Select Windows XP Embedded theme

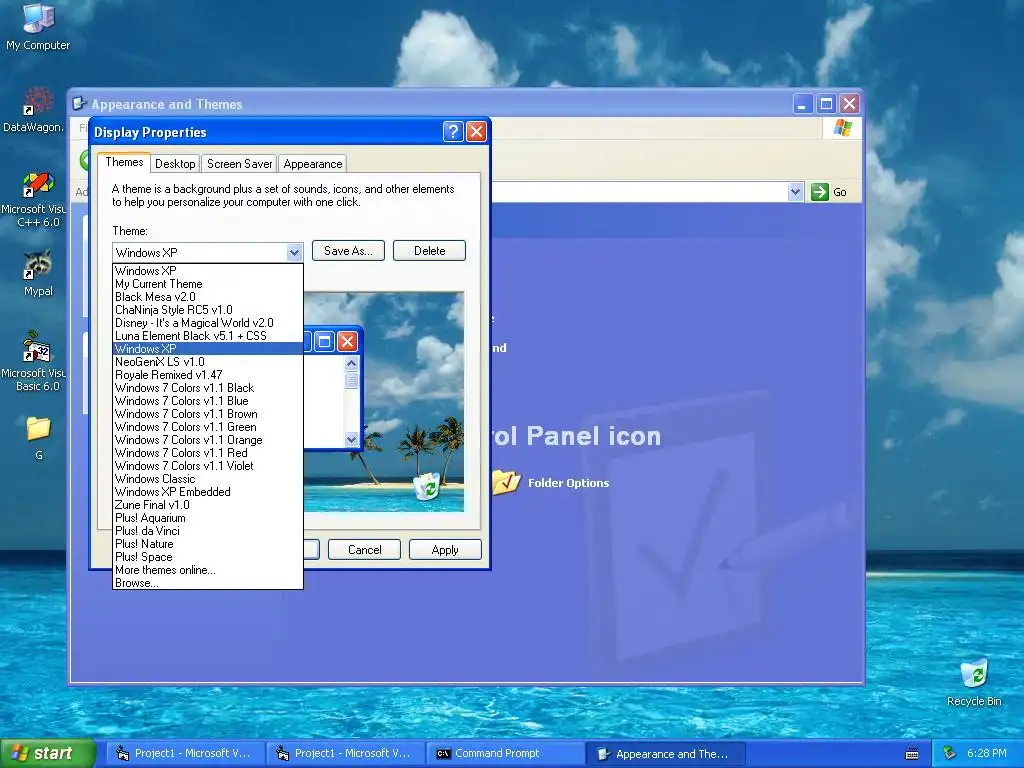coord(208,492)
